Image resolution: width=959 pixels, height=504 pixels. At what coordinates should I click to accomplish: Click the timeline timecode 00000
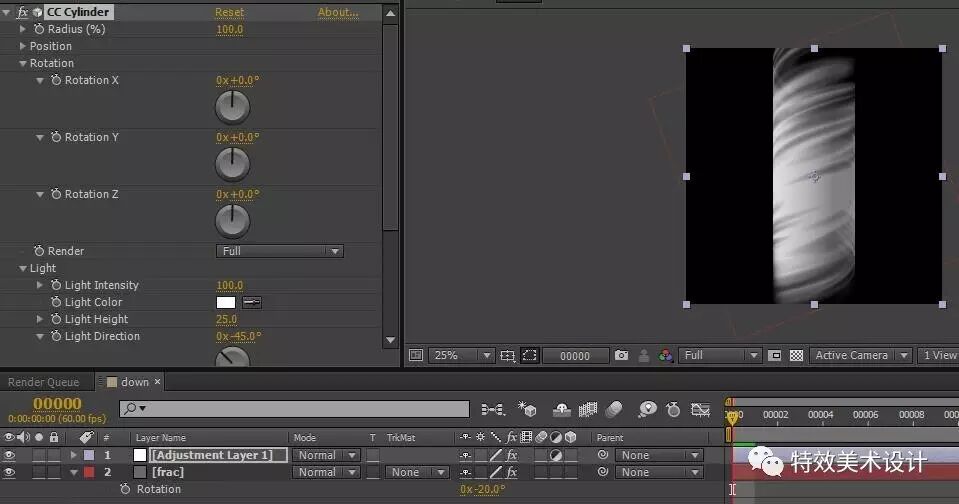tap(57, 404)
